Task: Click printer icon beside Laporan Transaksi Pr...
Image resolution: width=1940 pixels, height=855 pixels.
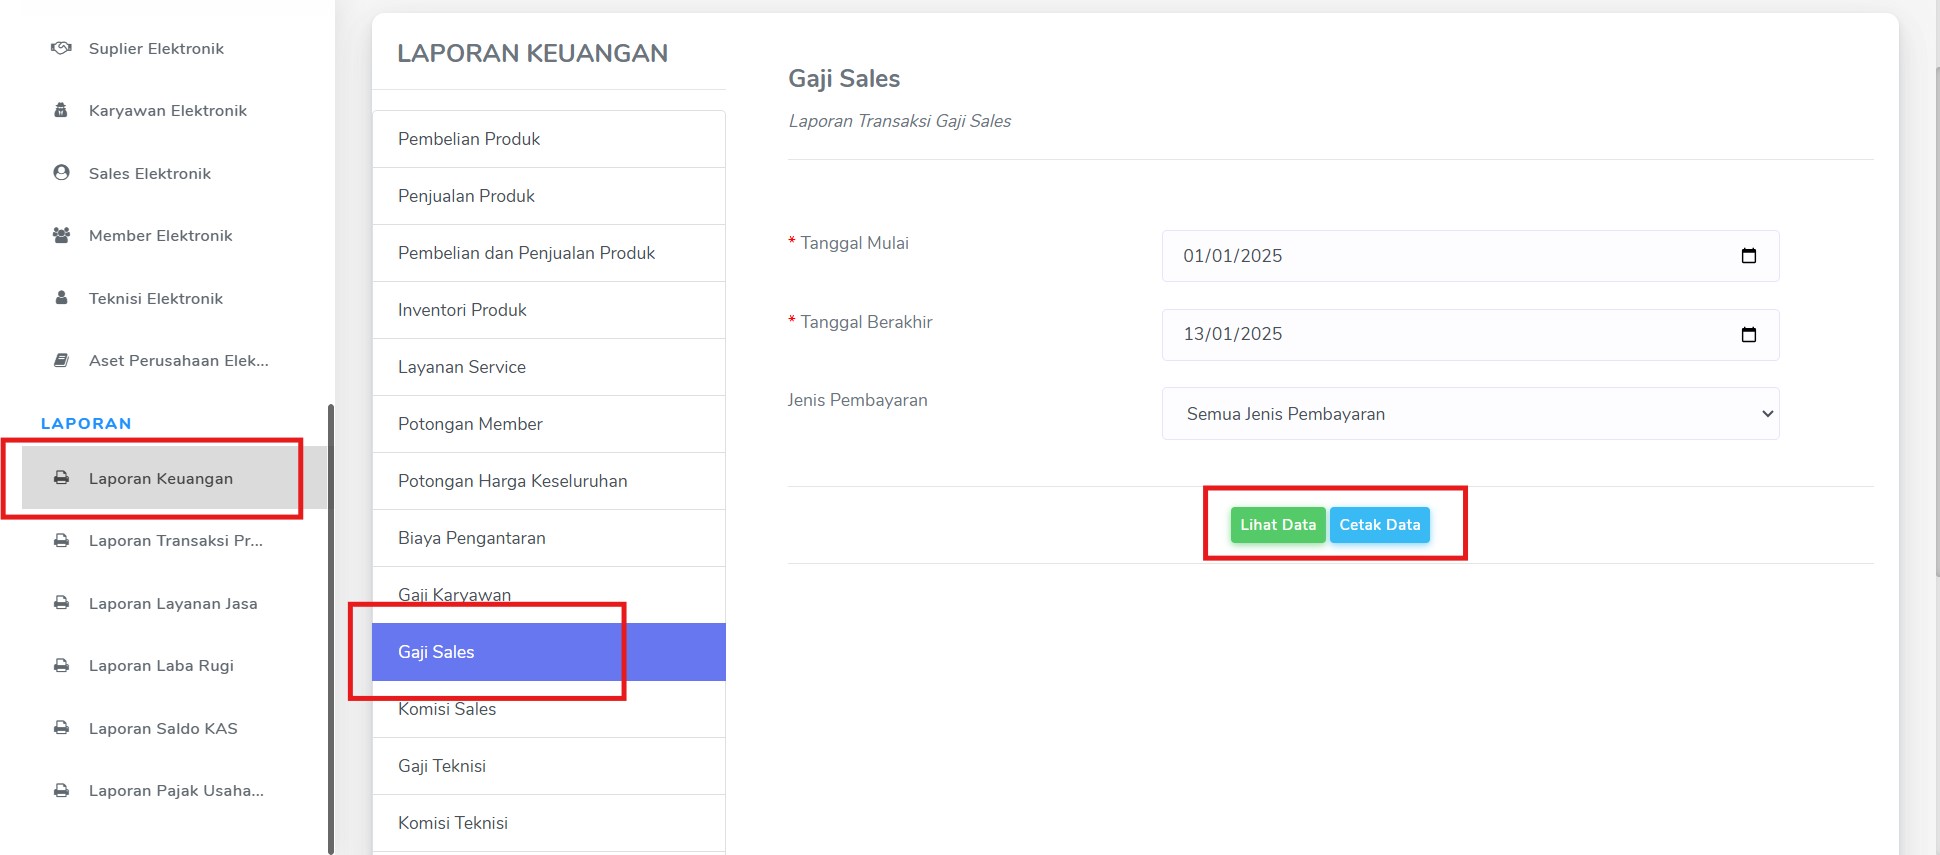Action: (61, 541)
